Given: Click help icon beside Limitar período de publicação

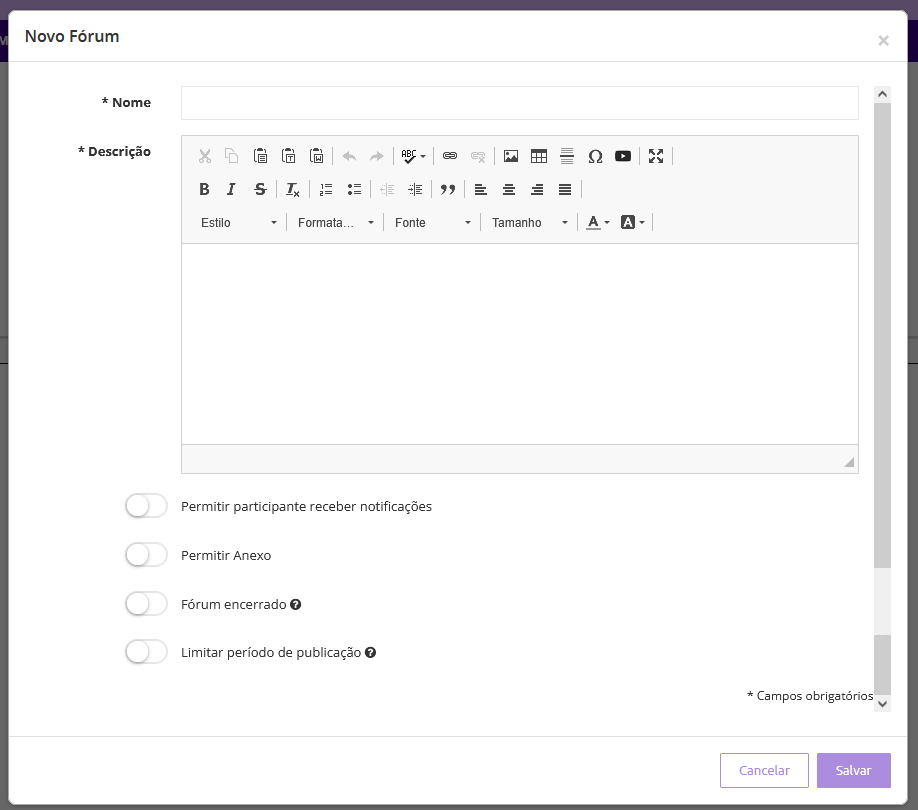Looking at the screenshot, I should pos(371,653).
